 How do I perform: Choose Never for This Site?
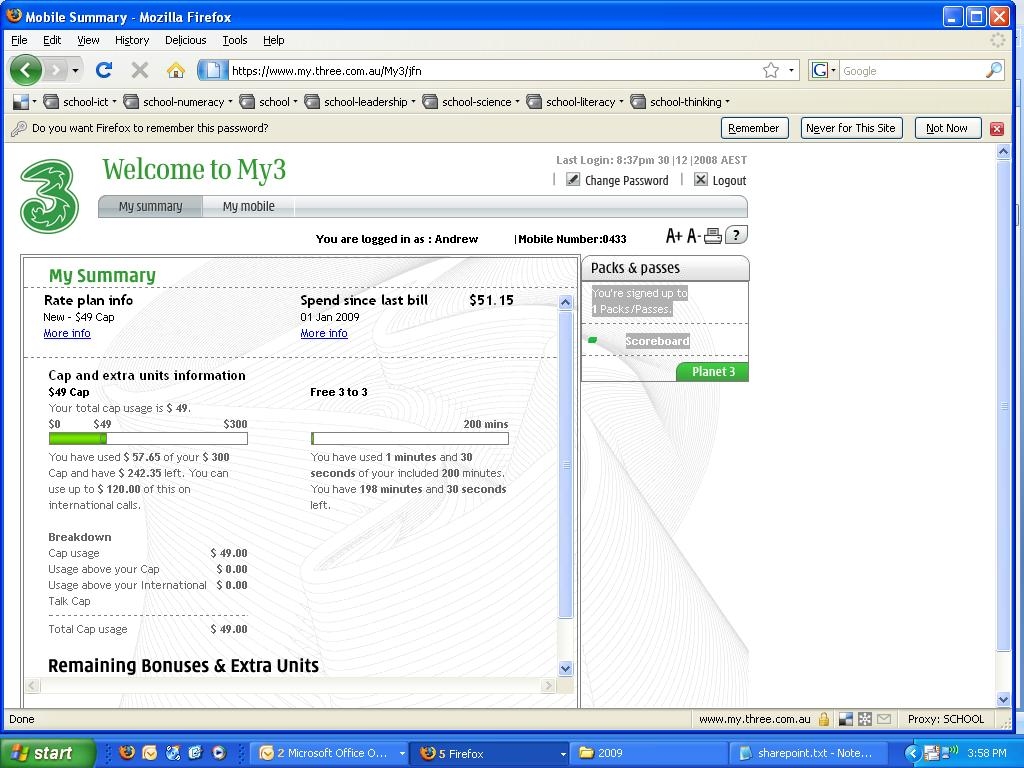tap(851, 128)
